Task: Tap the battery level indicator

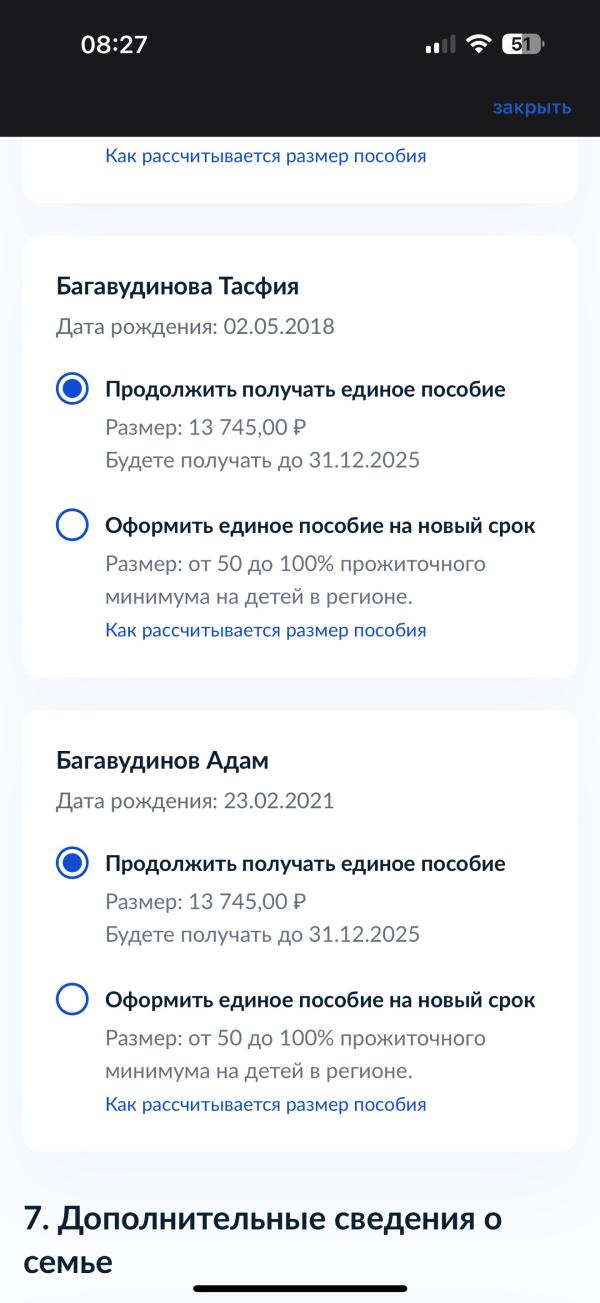Action: click(523, 44)
